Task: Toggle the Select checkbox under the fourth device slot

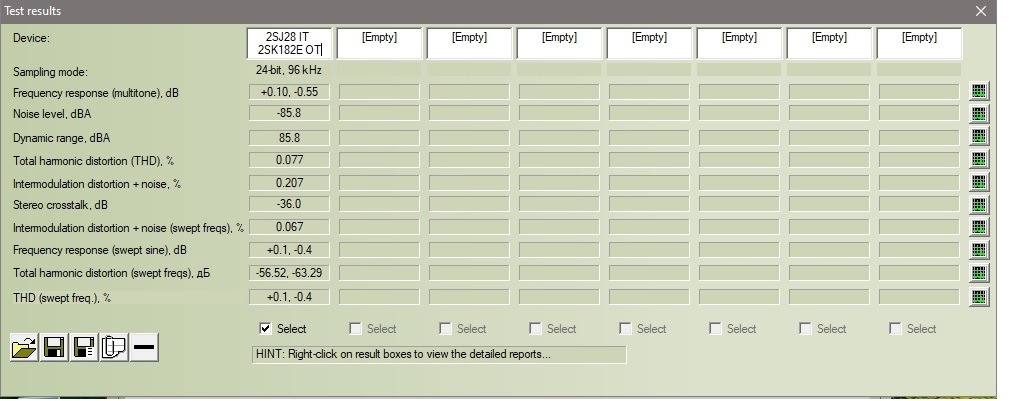Action: click(535, 329)
